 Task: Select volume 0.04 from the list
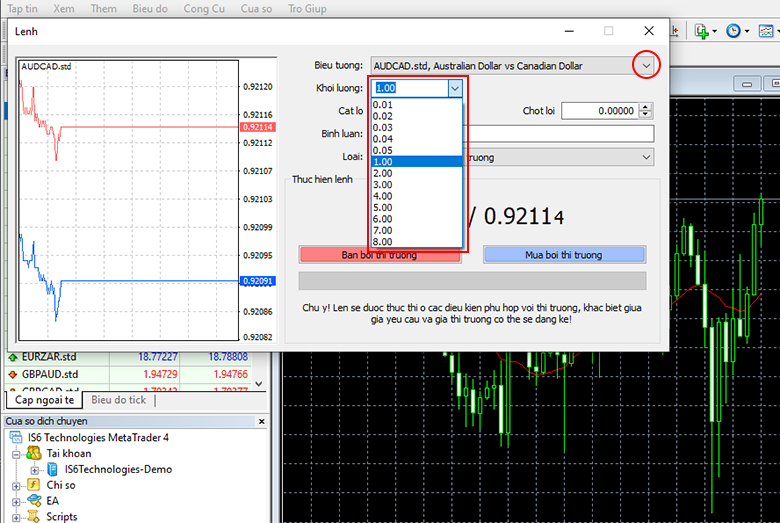(x=417, y=139)
